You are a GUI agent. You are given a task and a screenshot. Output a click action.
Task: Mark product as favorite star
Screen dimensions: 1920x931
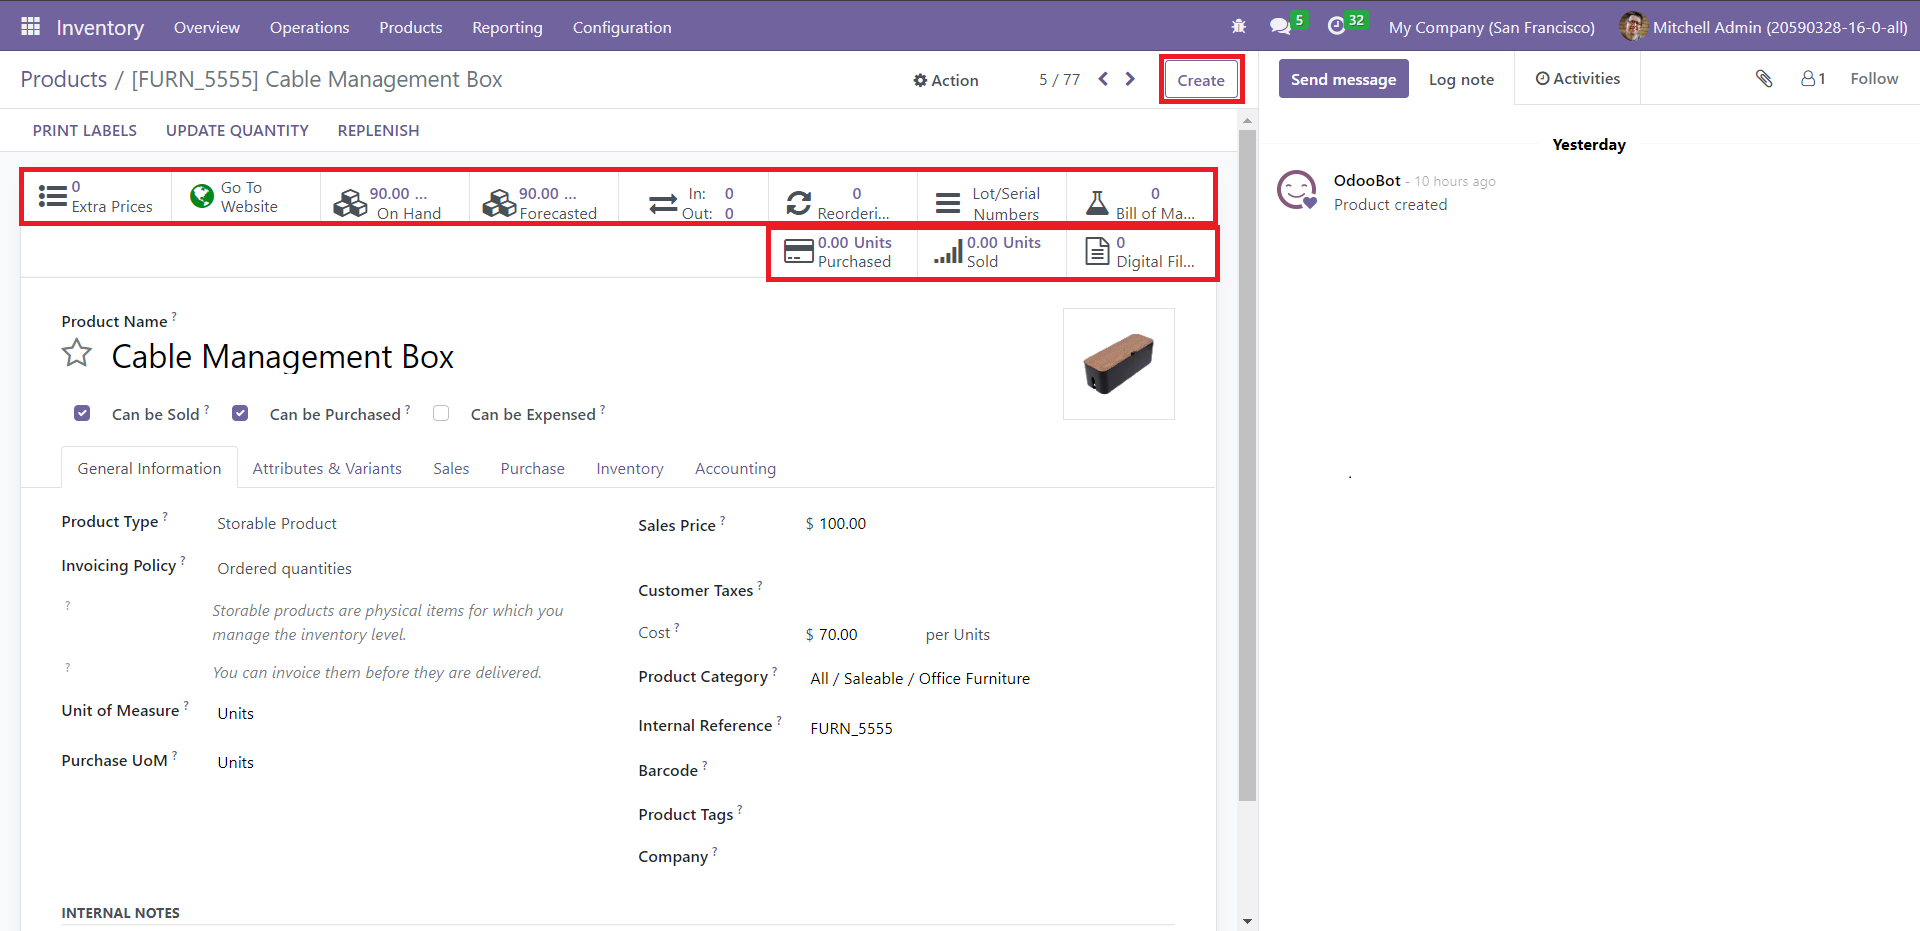pos(77,354)
